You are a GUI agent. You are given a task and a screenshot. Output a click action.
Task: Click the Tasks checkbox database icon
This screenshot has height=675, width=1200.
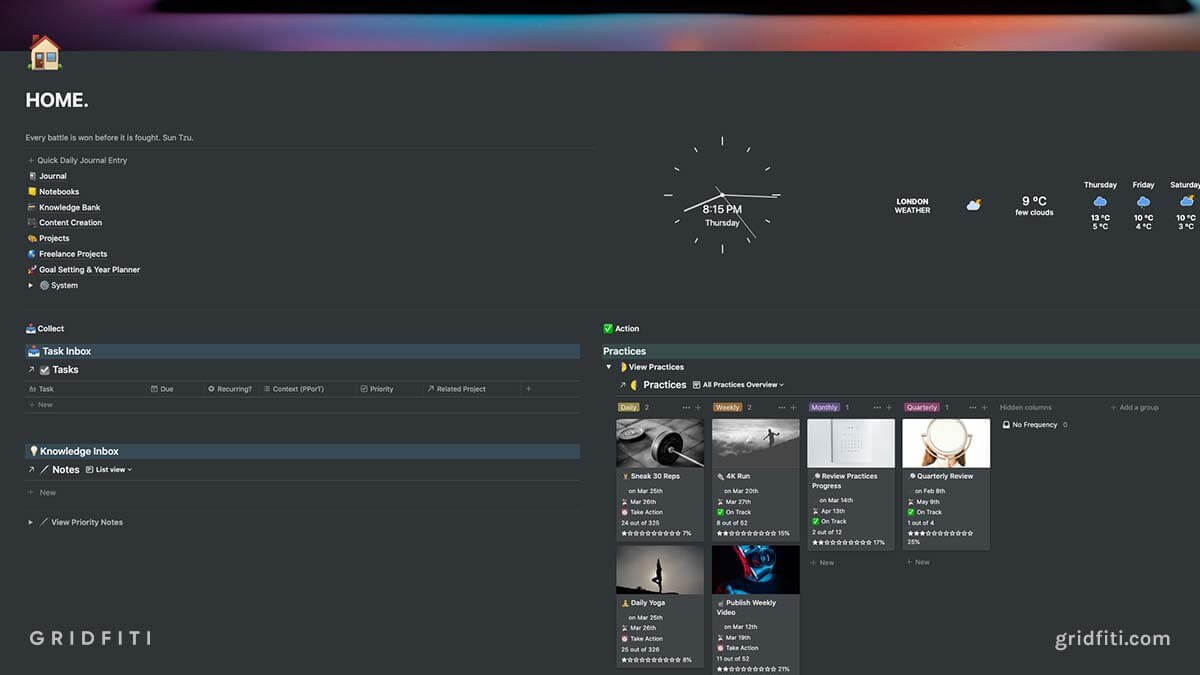45,370
